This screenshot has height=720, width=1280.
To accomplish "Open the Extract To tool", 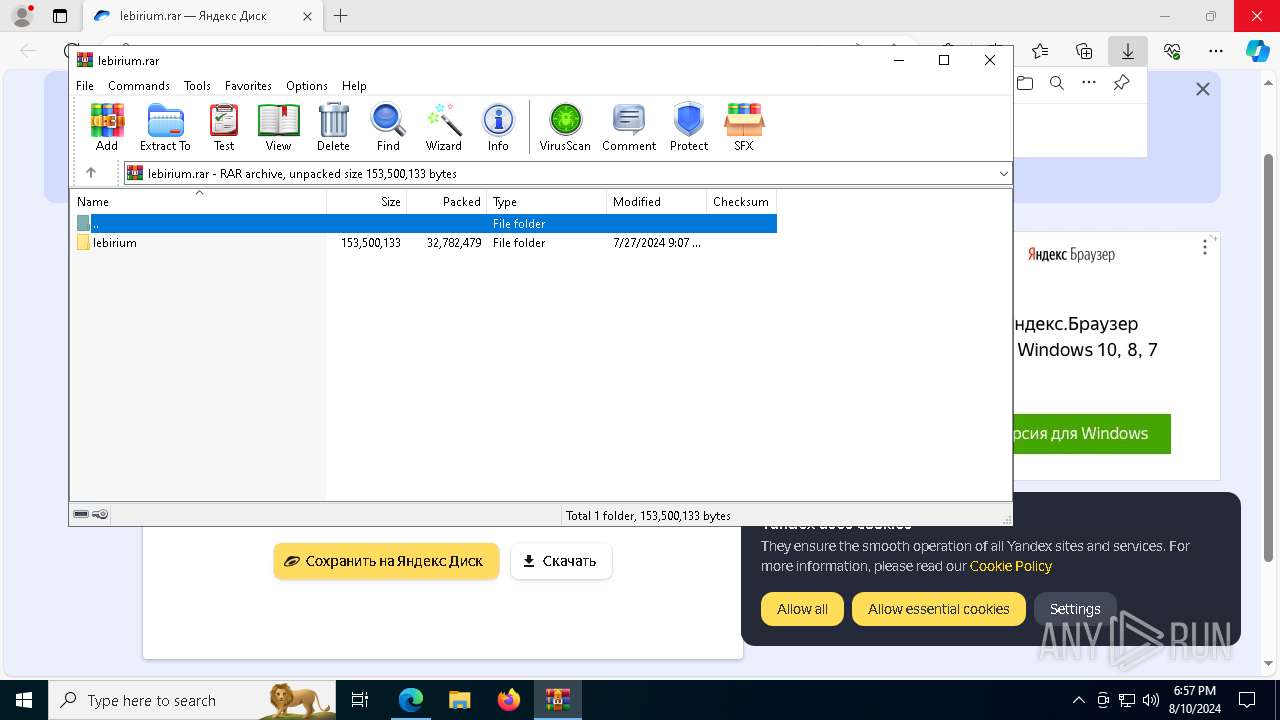I will point(165,127).
